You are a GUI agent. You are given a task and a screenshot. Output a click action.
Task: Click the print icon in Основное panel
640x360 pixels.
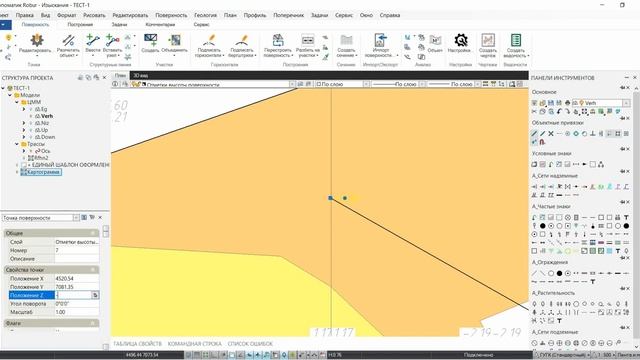point(568,103)
